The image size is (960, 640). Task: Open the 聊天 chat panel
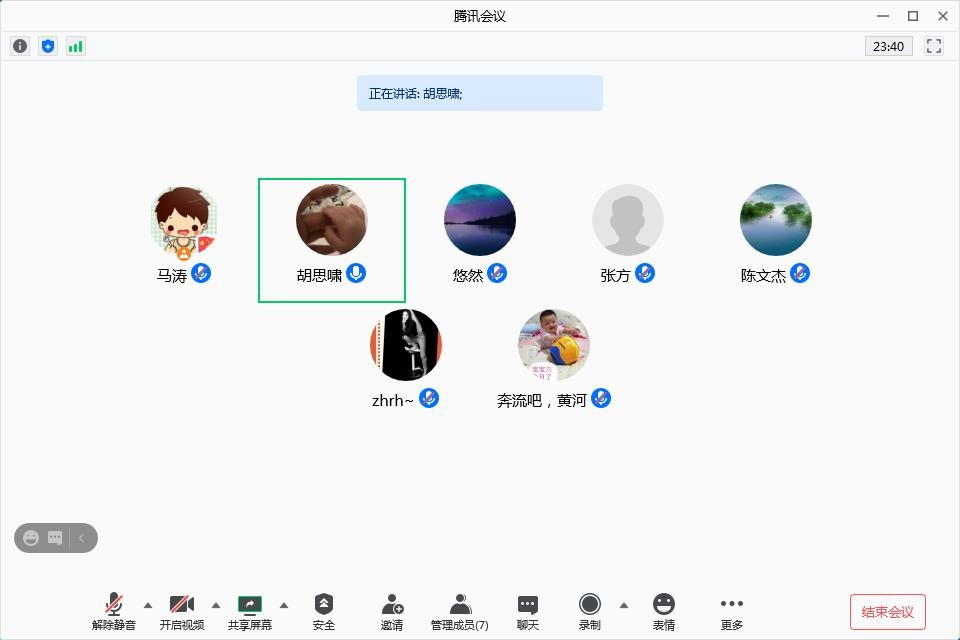528,612
